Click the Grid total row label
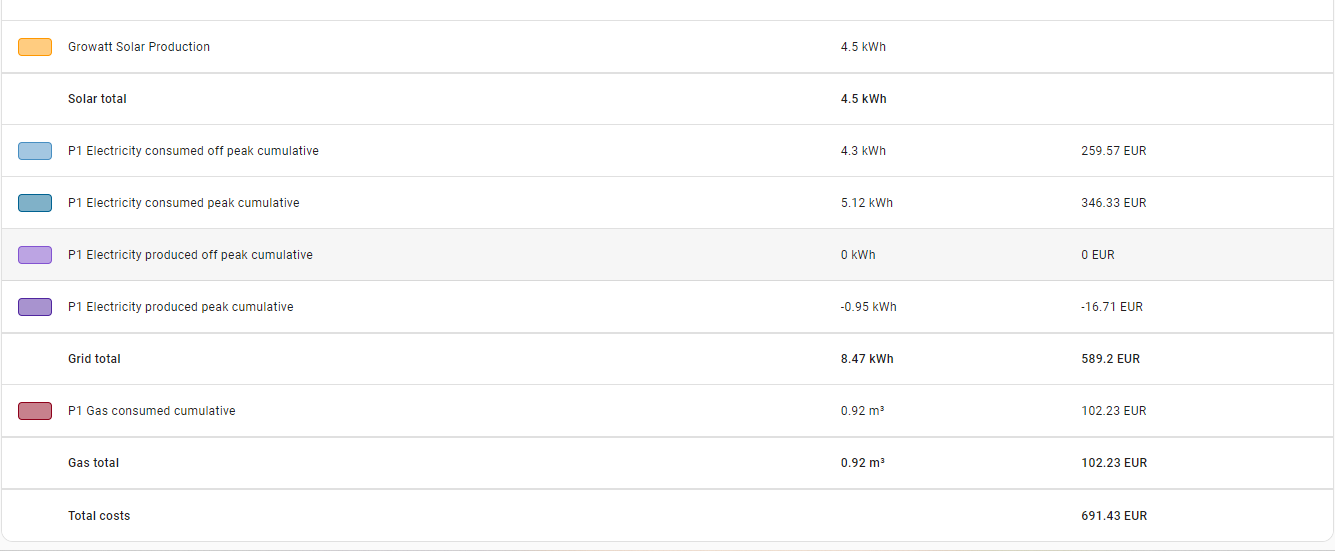The width and height of the screenshot is (1335, 551). click(x=94, y=359)
